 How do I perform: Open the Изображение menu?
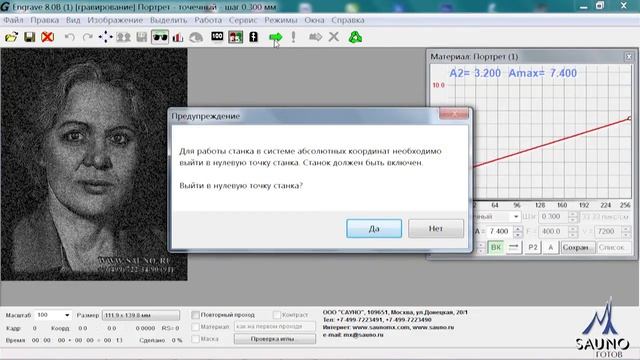115,20
